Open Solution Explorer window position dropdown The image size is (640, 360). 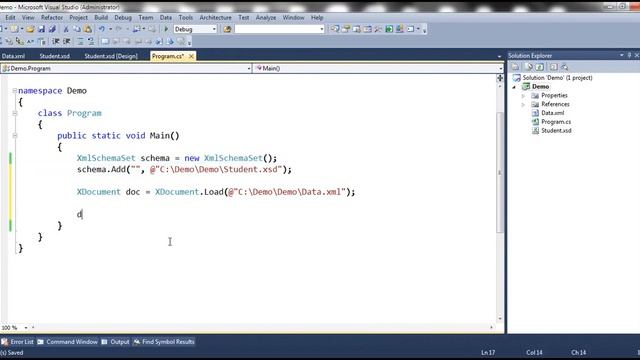[622, 55]
